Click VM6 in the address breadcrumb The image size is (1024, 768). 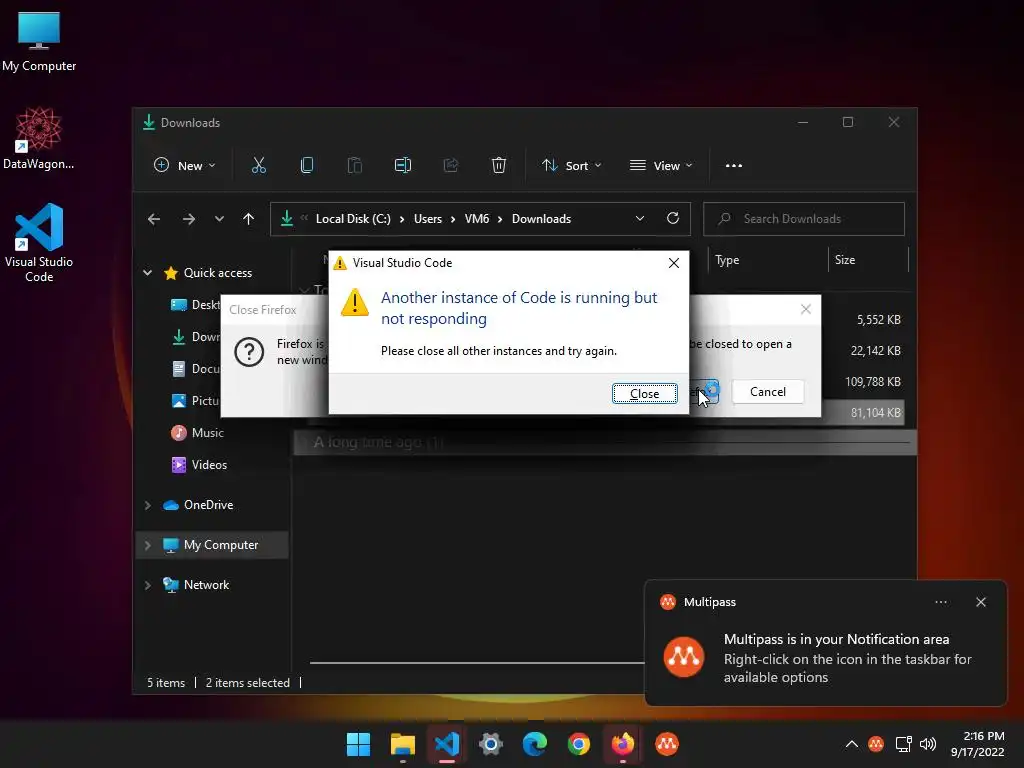point(477,219)
